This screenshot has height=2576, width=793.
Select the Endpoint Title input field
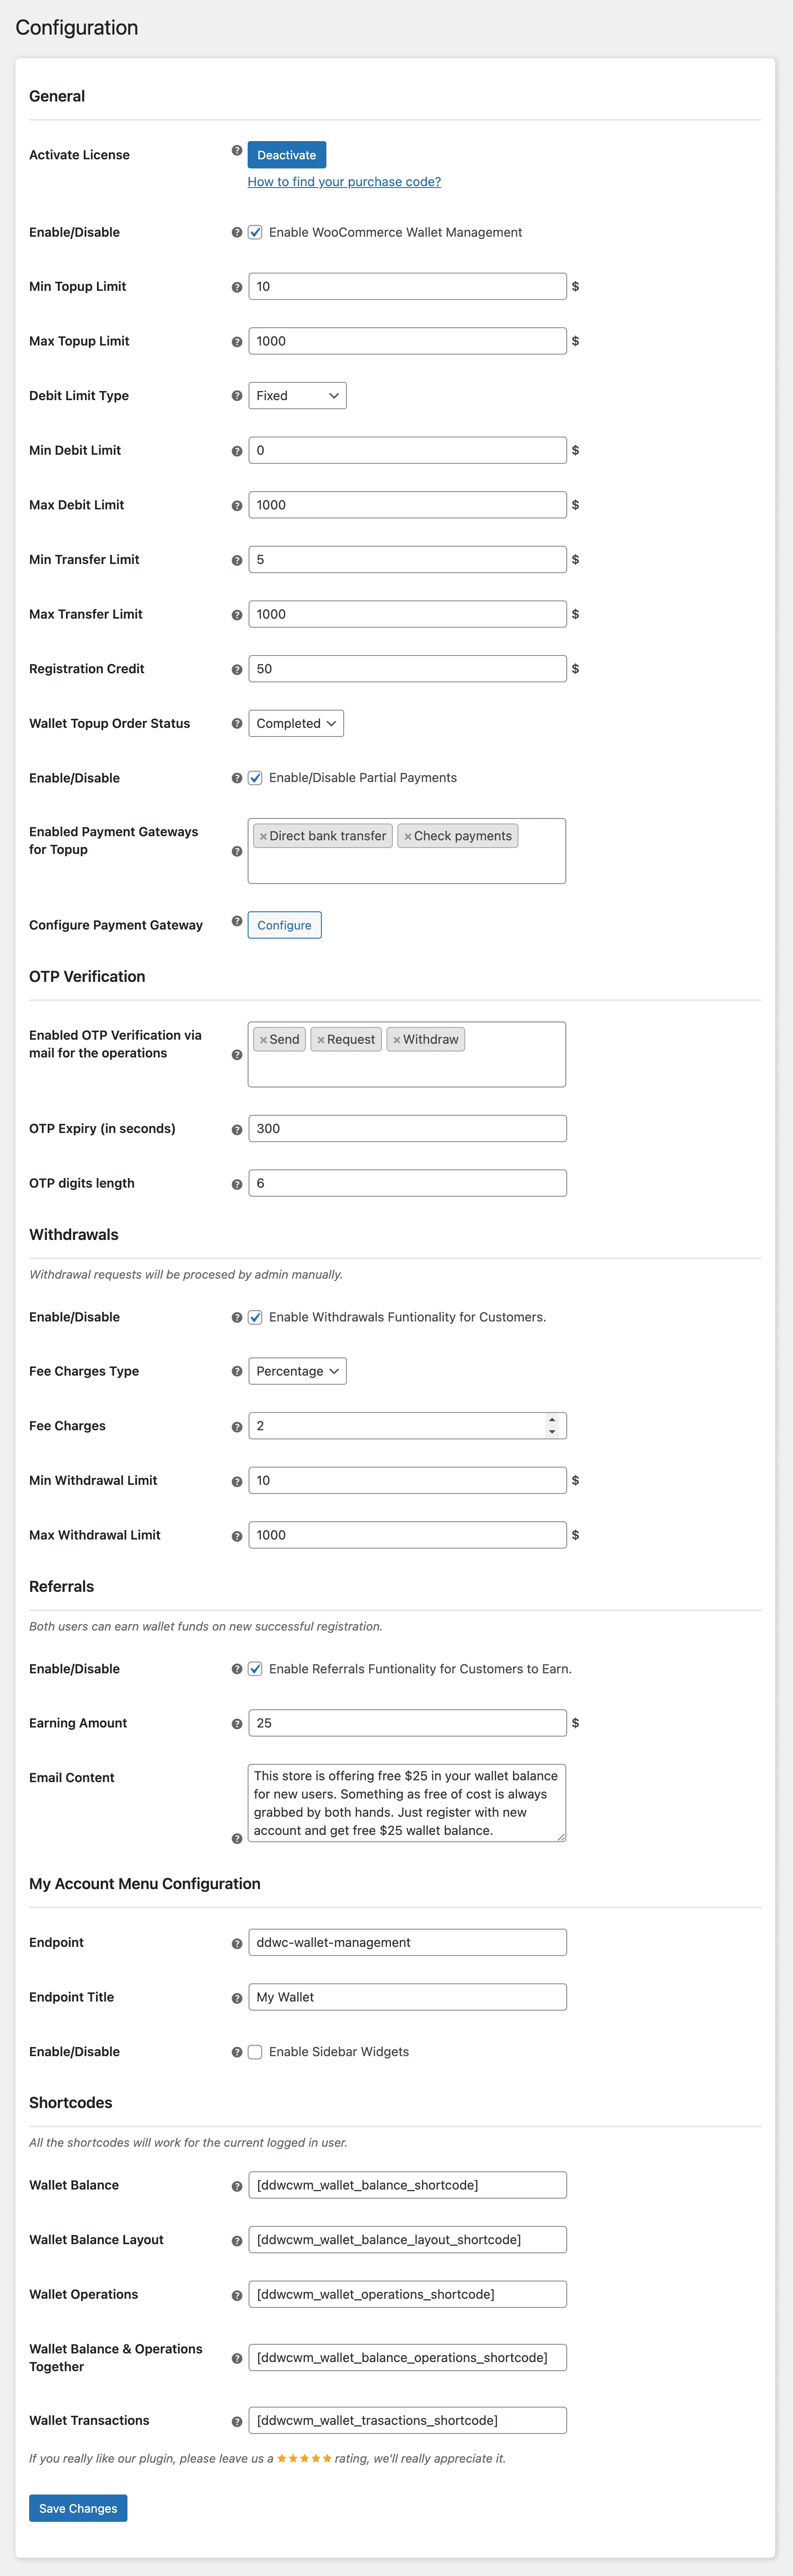(x=406, y=1996)
